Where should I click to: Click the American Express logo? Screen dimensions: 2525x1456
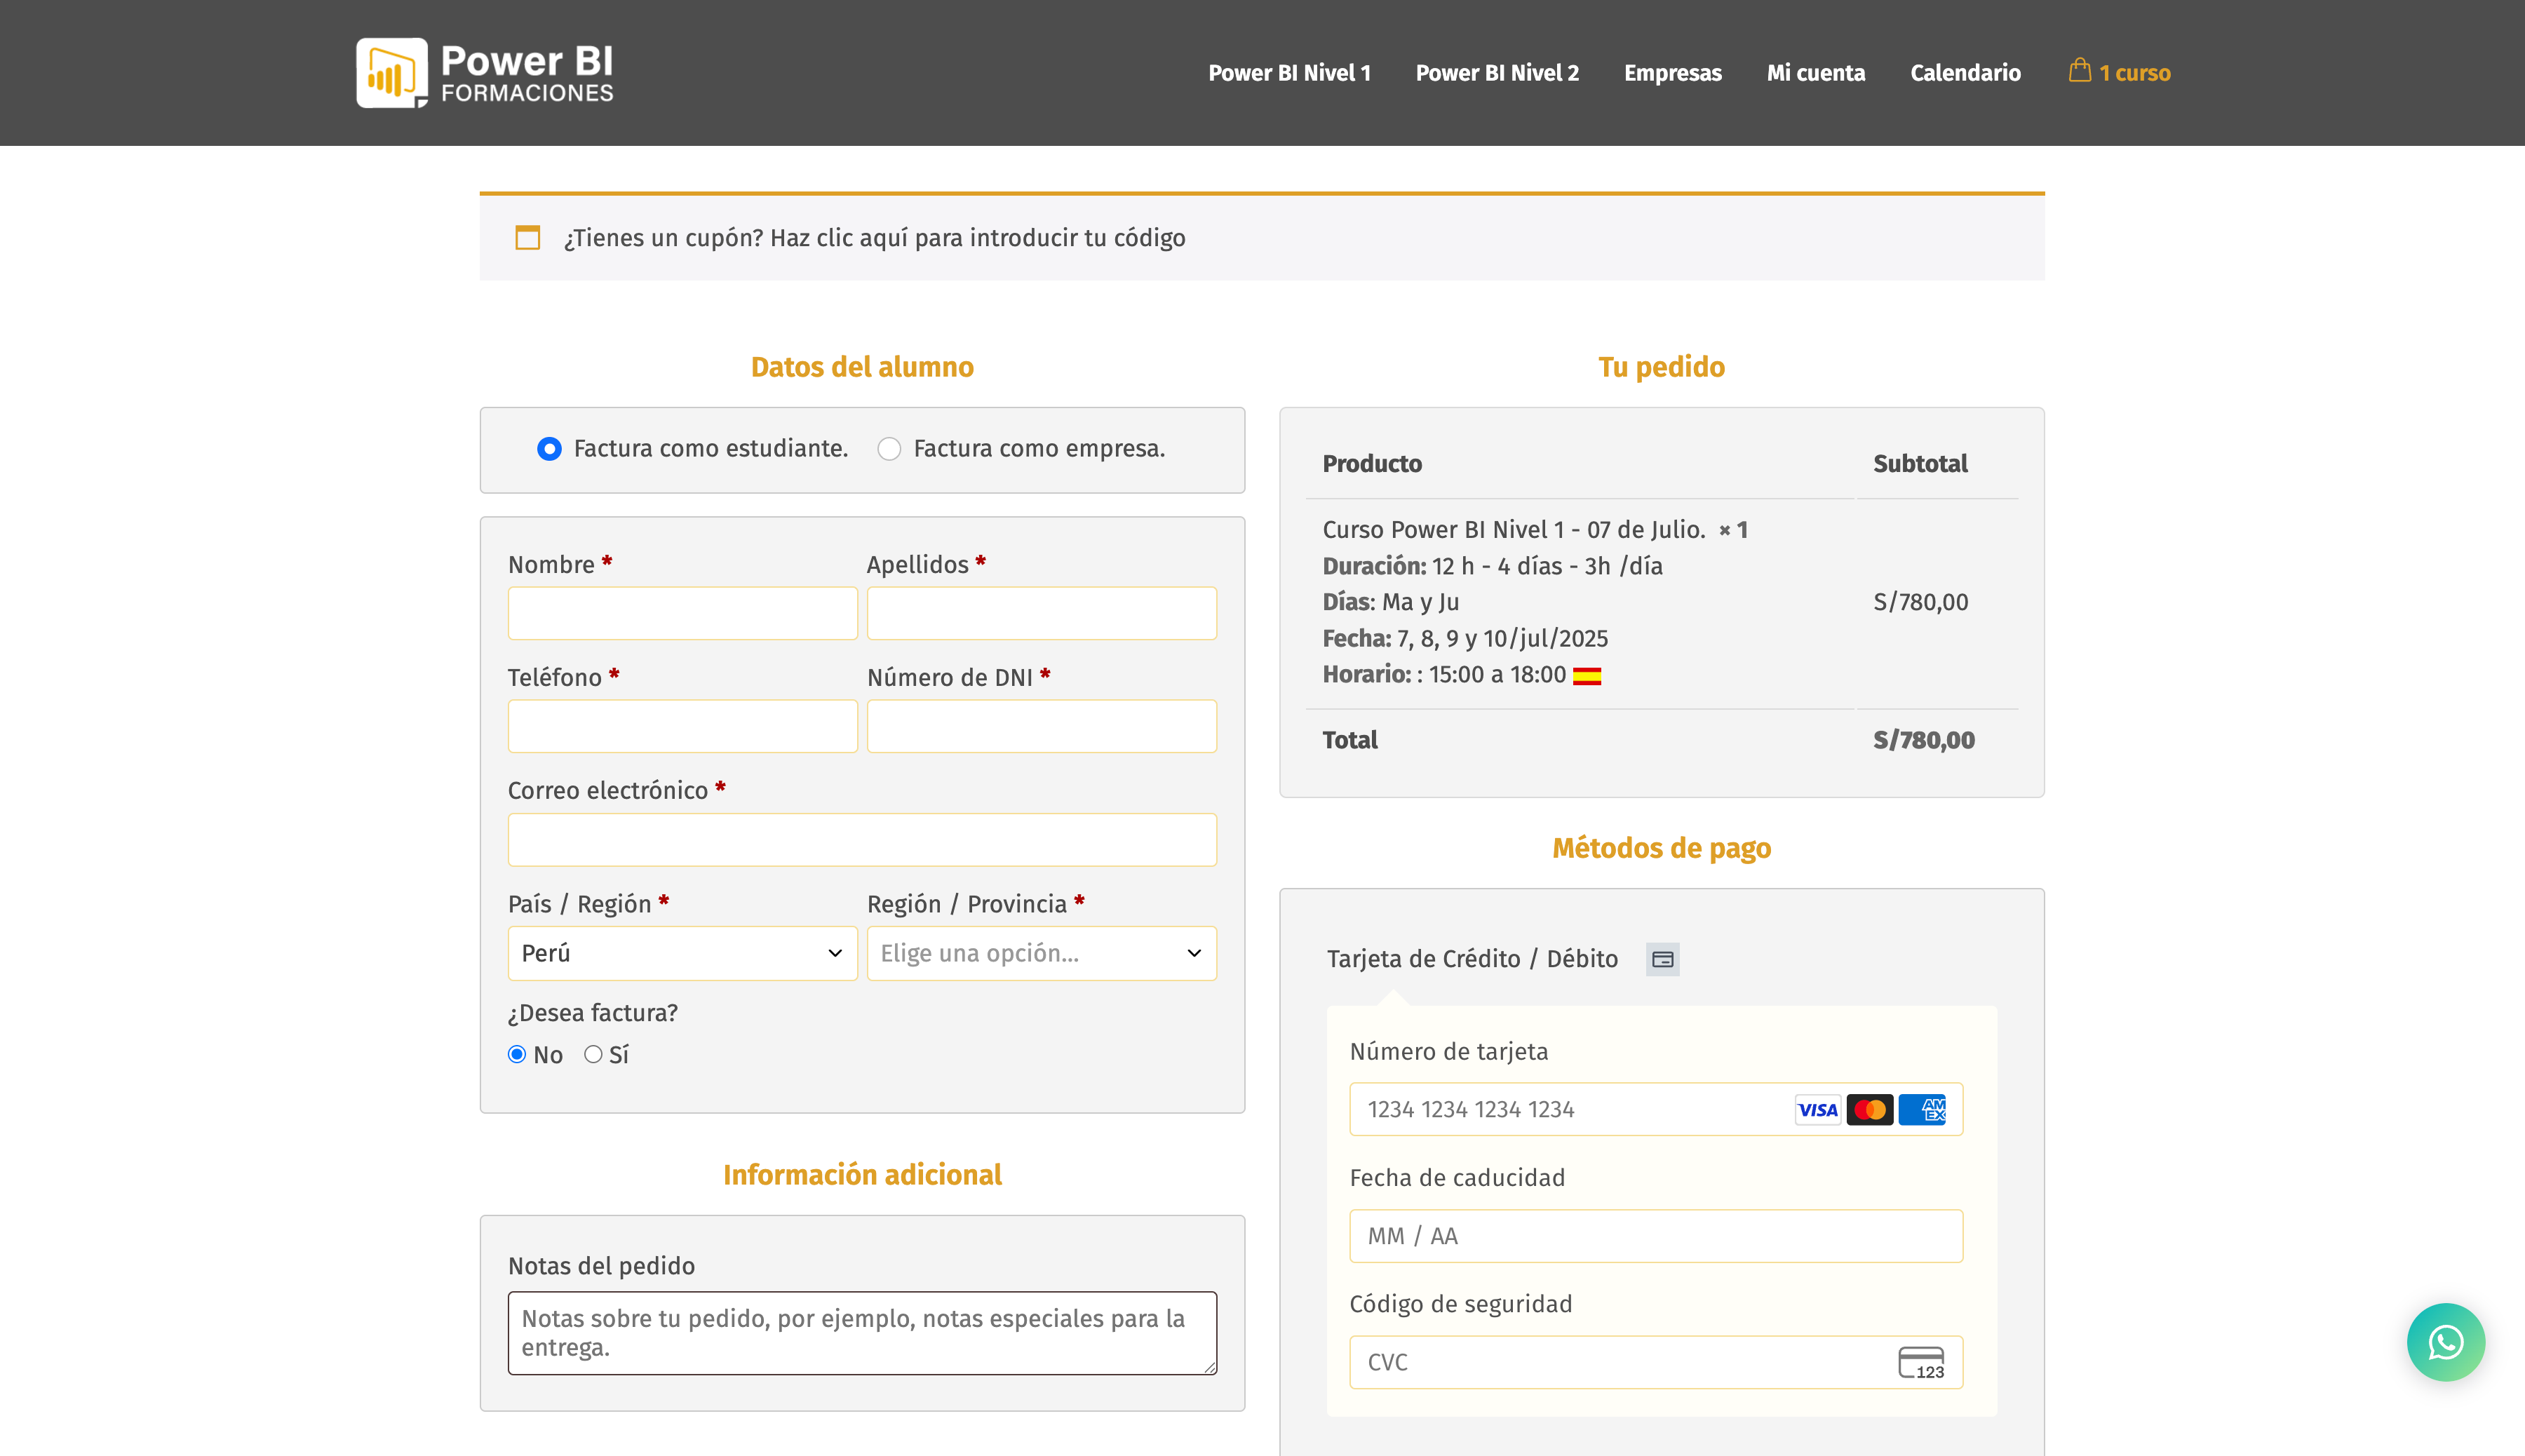point(1922,1109)
